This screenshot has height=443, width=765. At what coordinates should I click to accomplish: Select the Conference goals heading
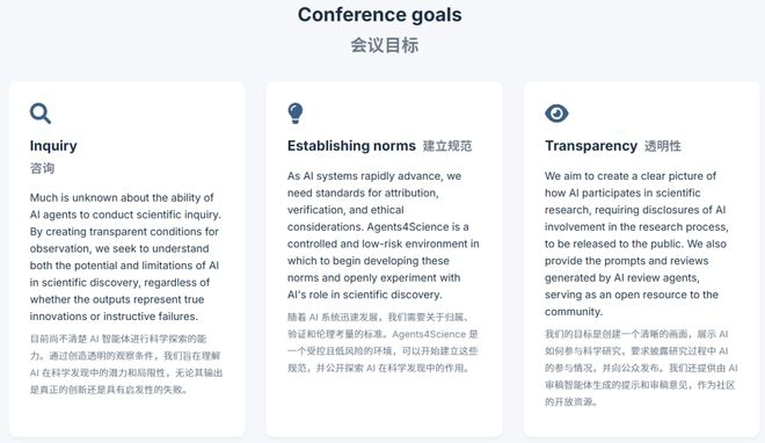pos(380,15)
